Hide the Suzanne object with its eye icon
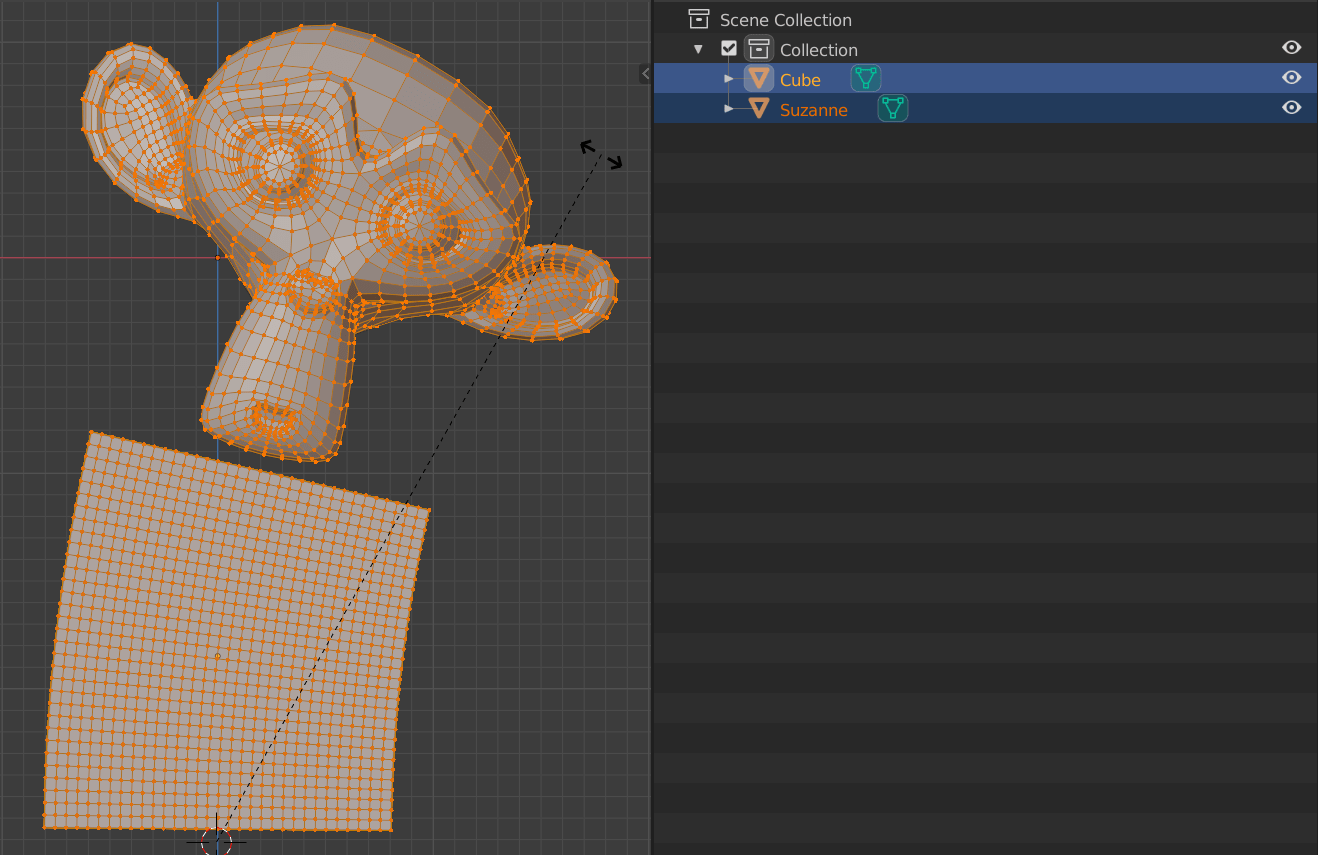This screenshot has height=855, width=1318. point(1291,108)
